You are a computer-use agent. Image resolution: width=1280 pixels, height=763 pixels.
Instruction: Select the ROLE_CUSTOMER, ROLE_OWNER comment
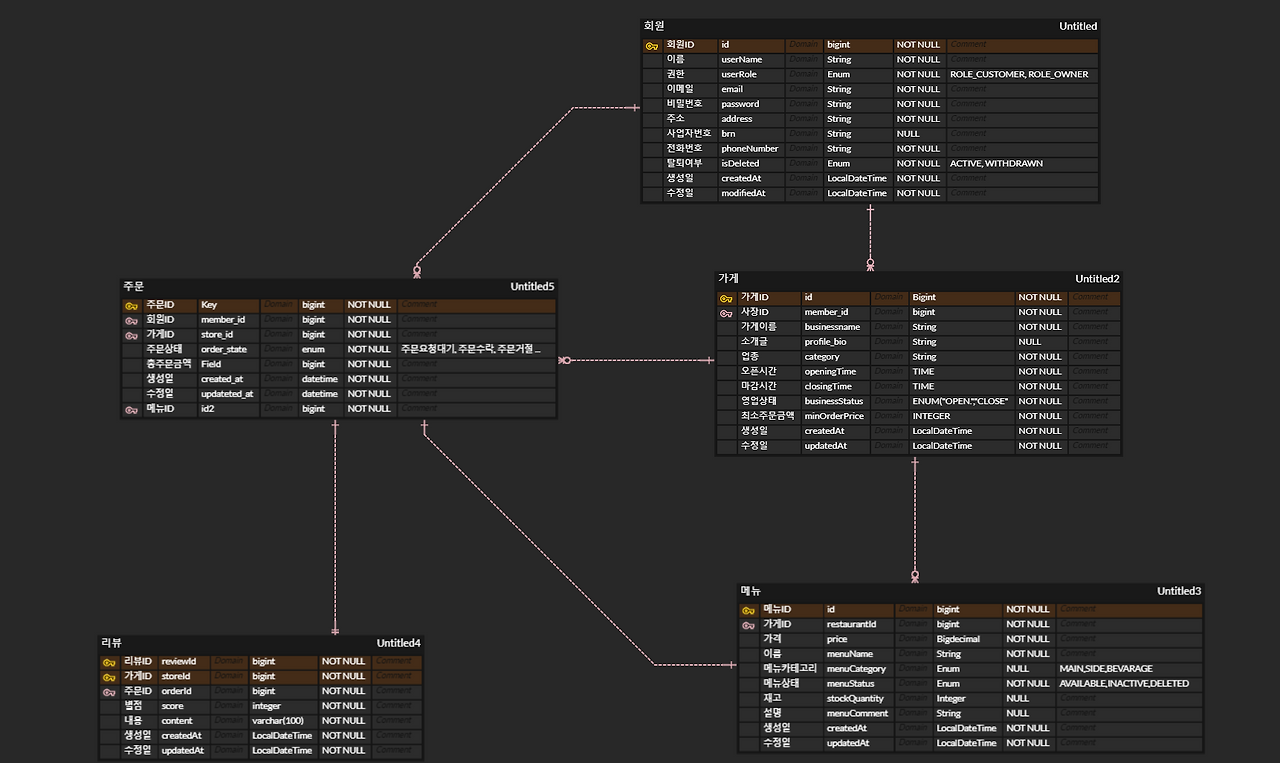(1019, 75)
